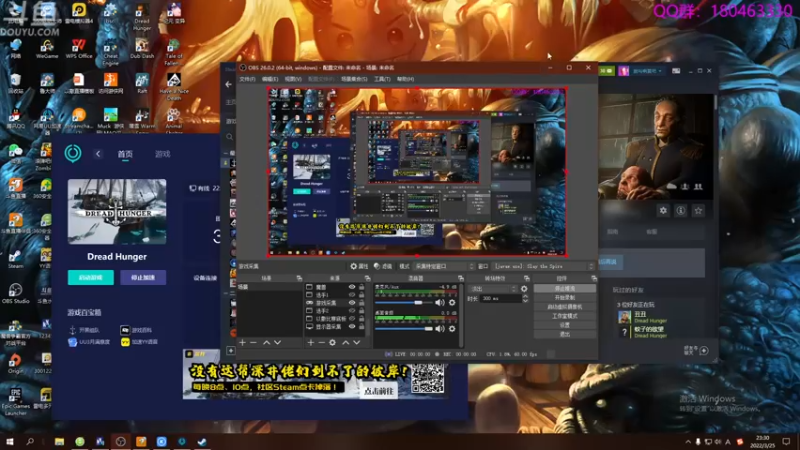Viewport: 800px width, 450px height.
Task: Open the 文件(F) menu in OBS
Action: [247, 79]
